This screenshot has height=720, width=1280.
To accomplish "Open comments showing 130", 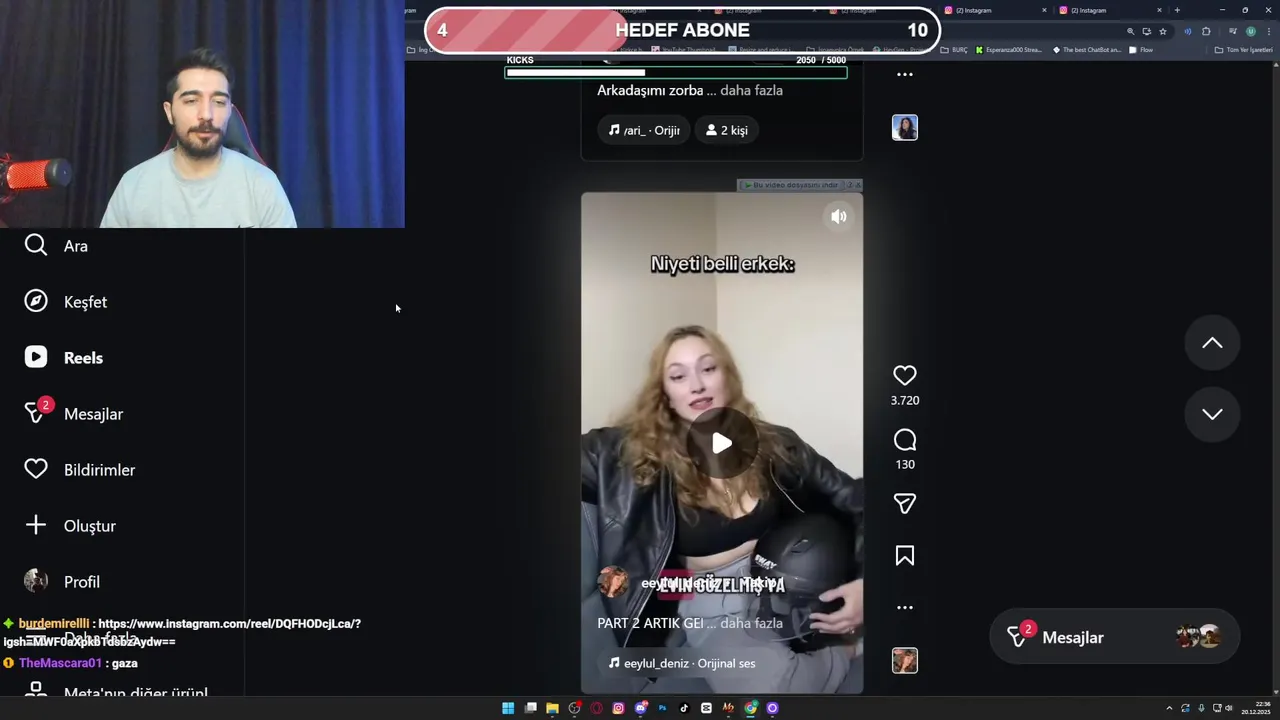I will point(905,440).
